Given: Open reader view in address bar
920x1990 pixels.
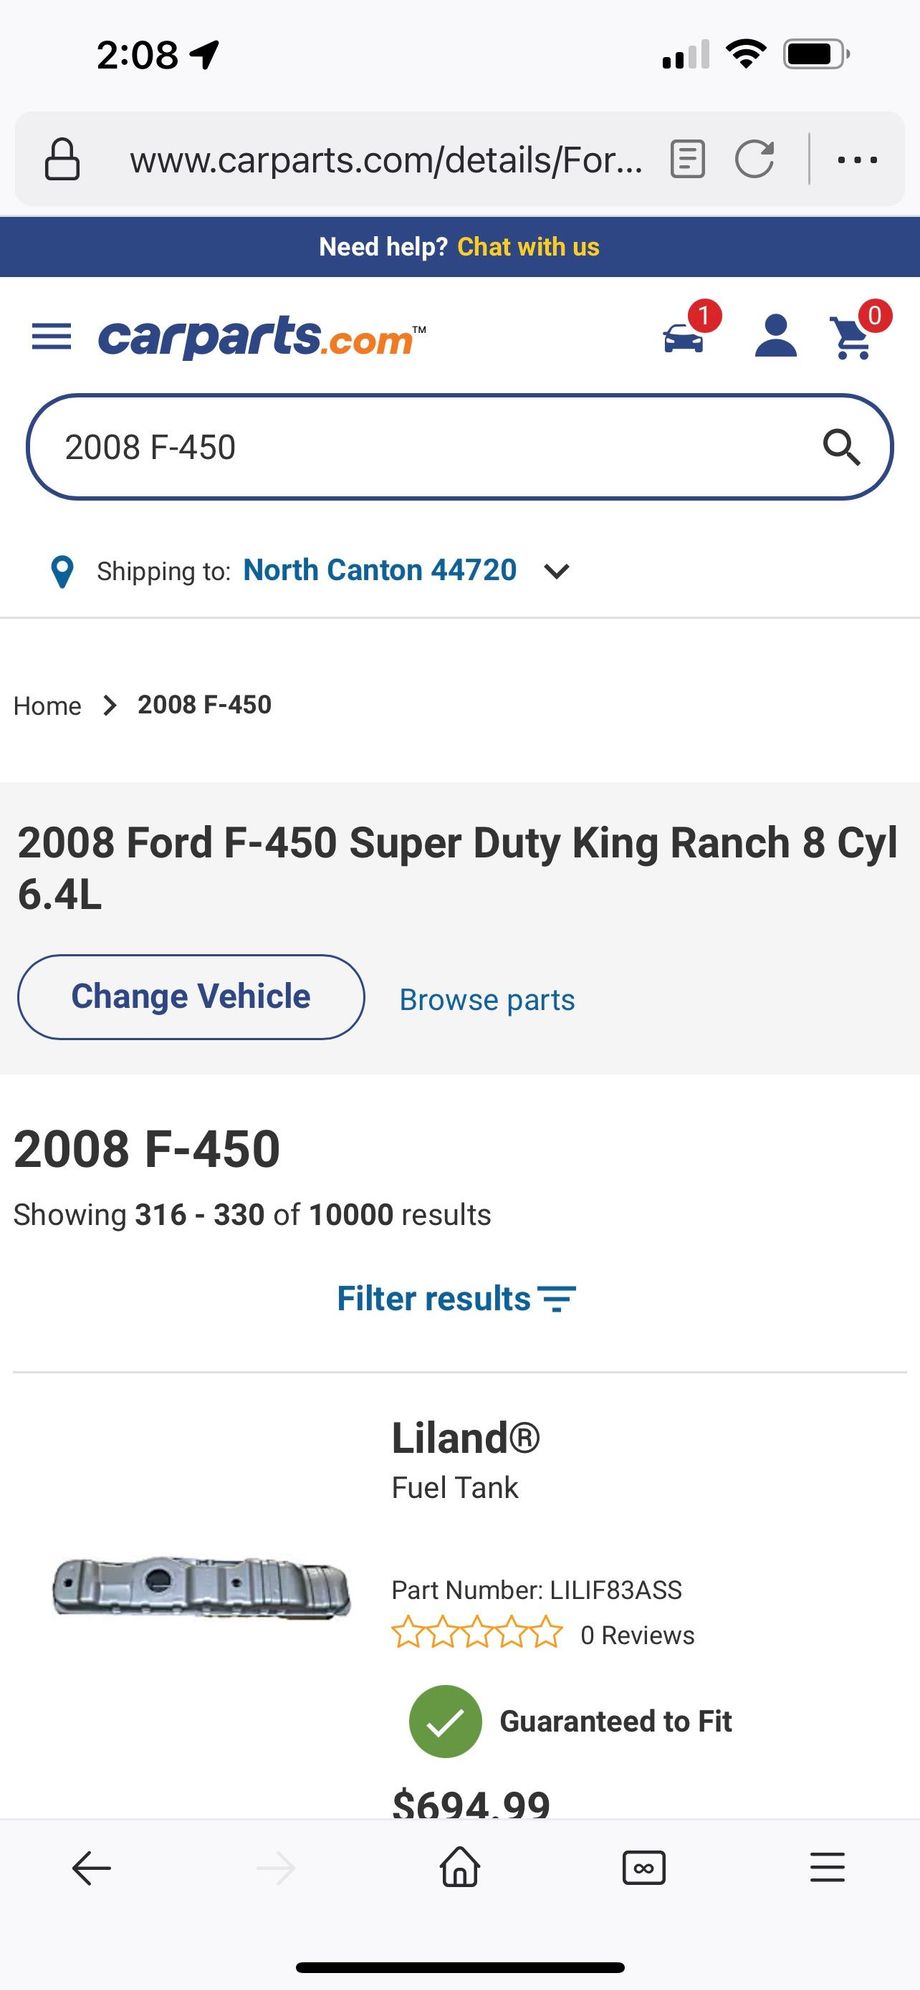Looking at the screenshot, I should [687, 160].
